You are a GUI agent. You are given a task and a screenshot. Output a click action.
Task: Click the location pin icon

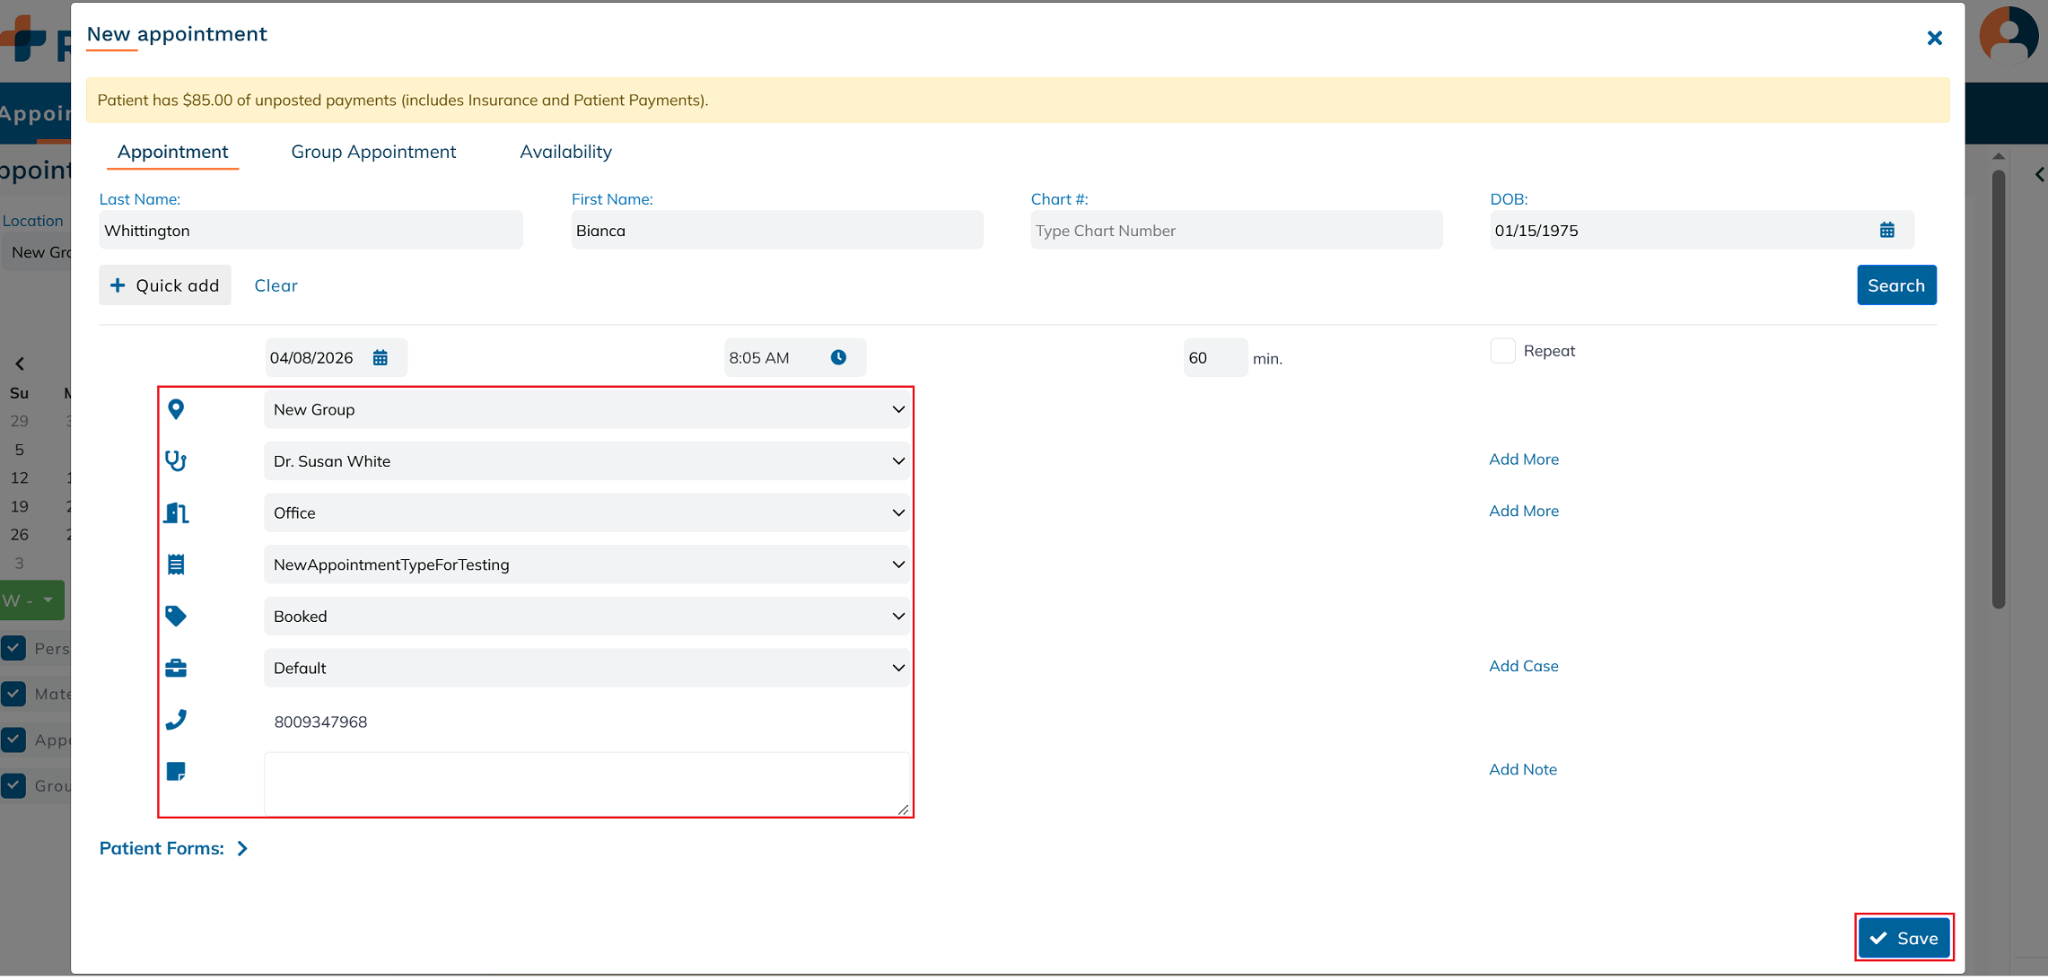click(x=176, y=409)
